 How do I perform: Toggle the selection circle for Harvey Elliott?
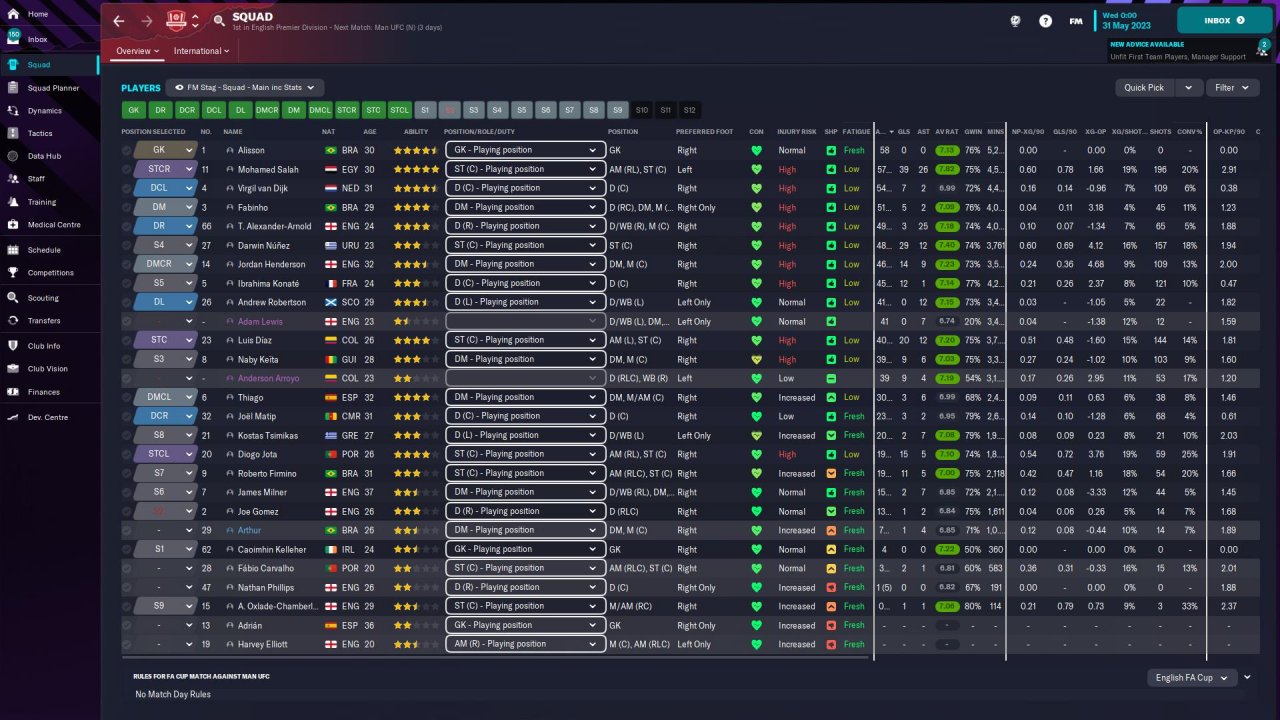tap(127, 645)
